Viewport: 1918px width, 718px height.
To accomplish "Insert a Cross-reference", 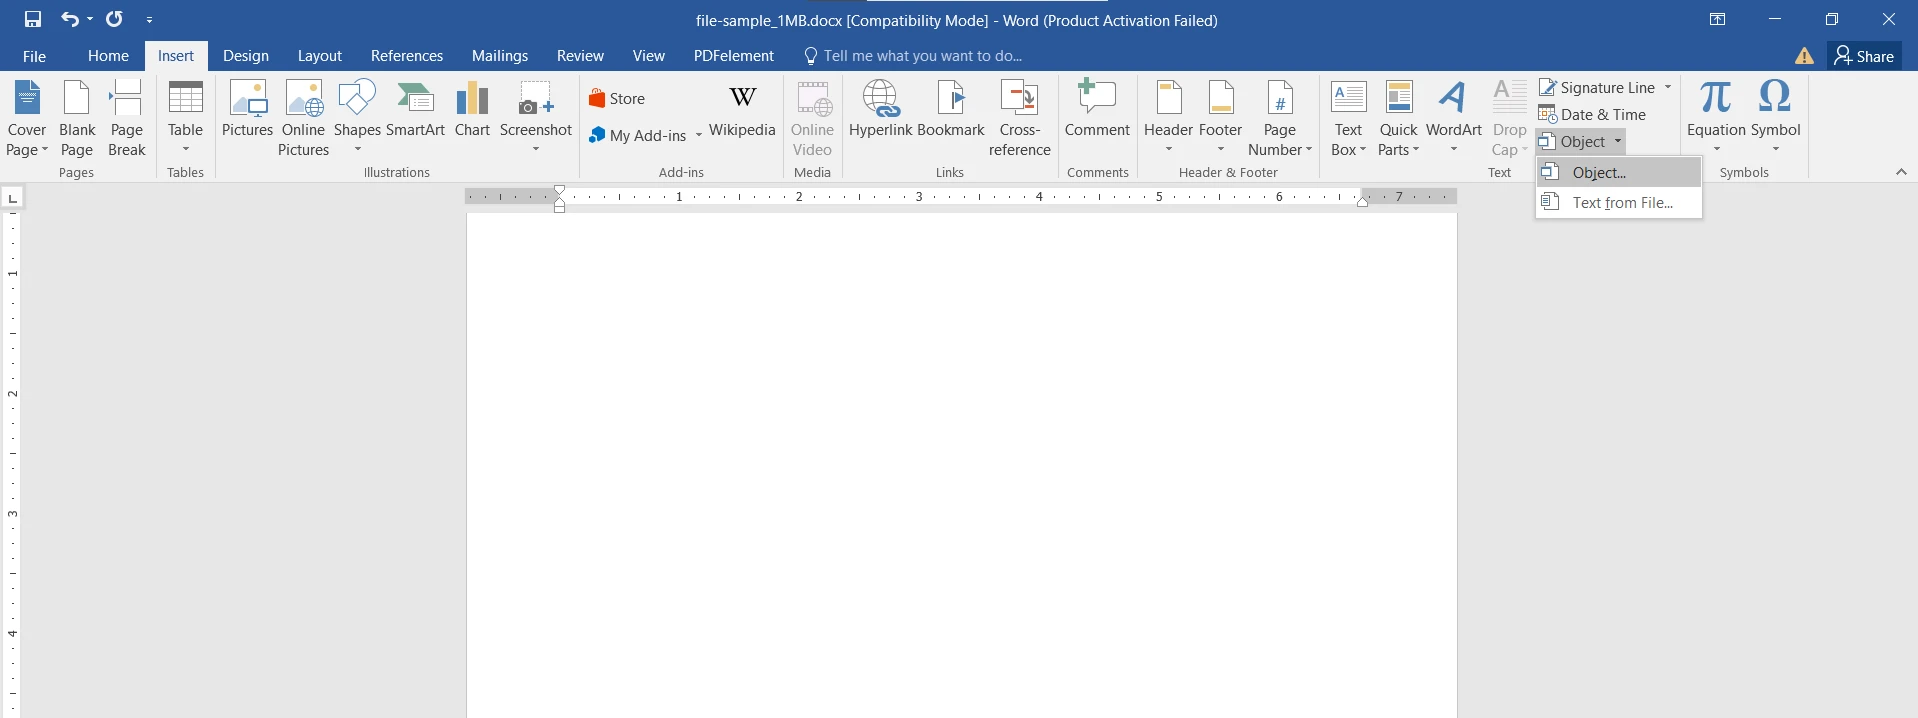I will pos(1019,118).
